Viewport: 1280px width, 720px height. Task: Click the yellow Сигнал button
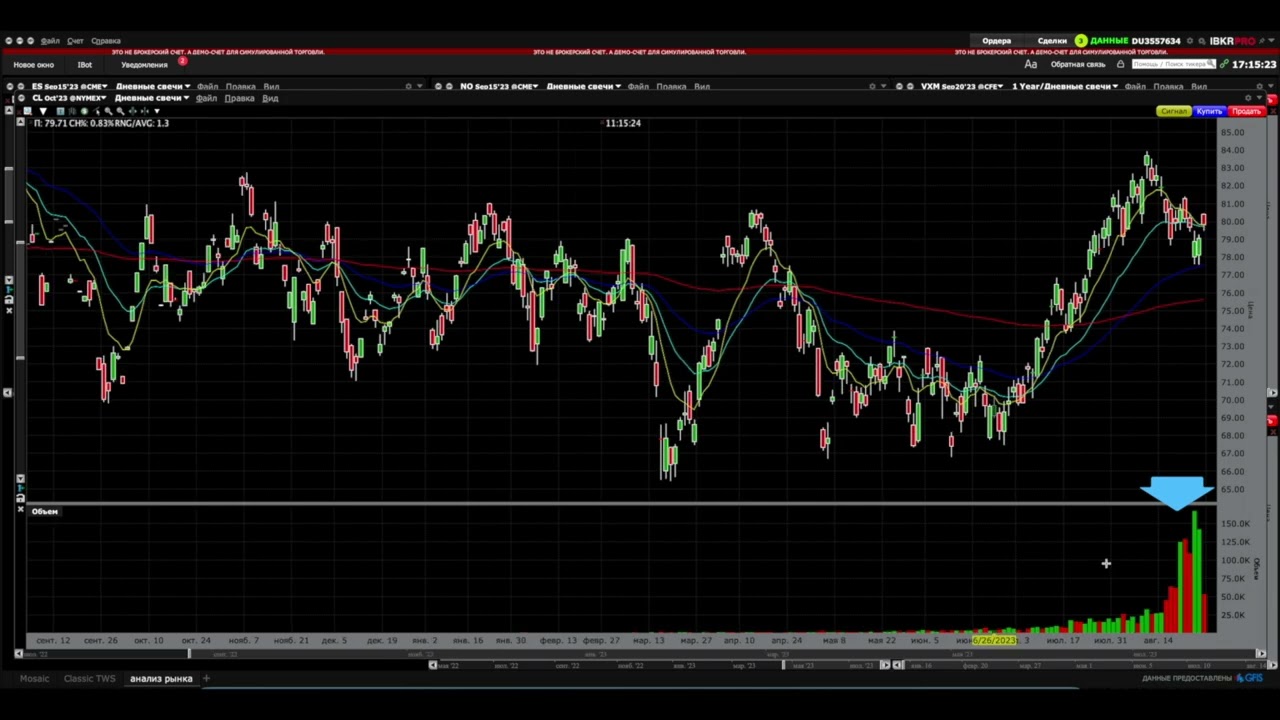(x=1173, y=111)
